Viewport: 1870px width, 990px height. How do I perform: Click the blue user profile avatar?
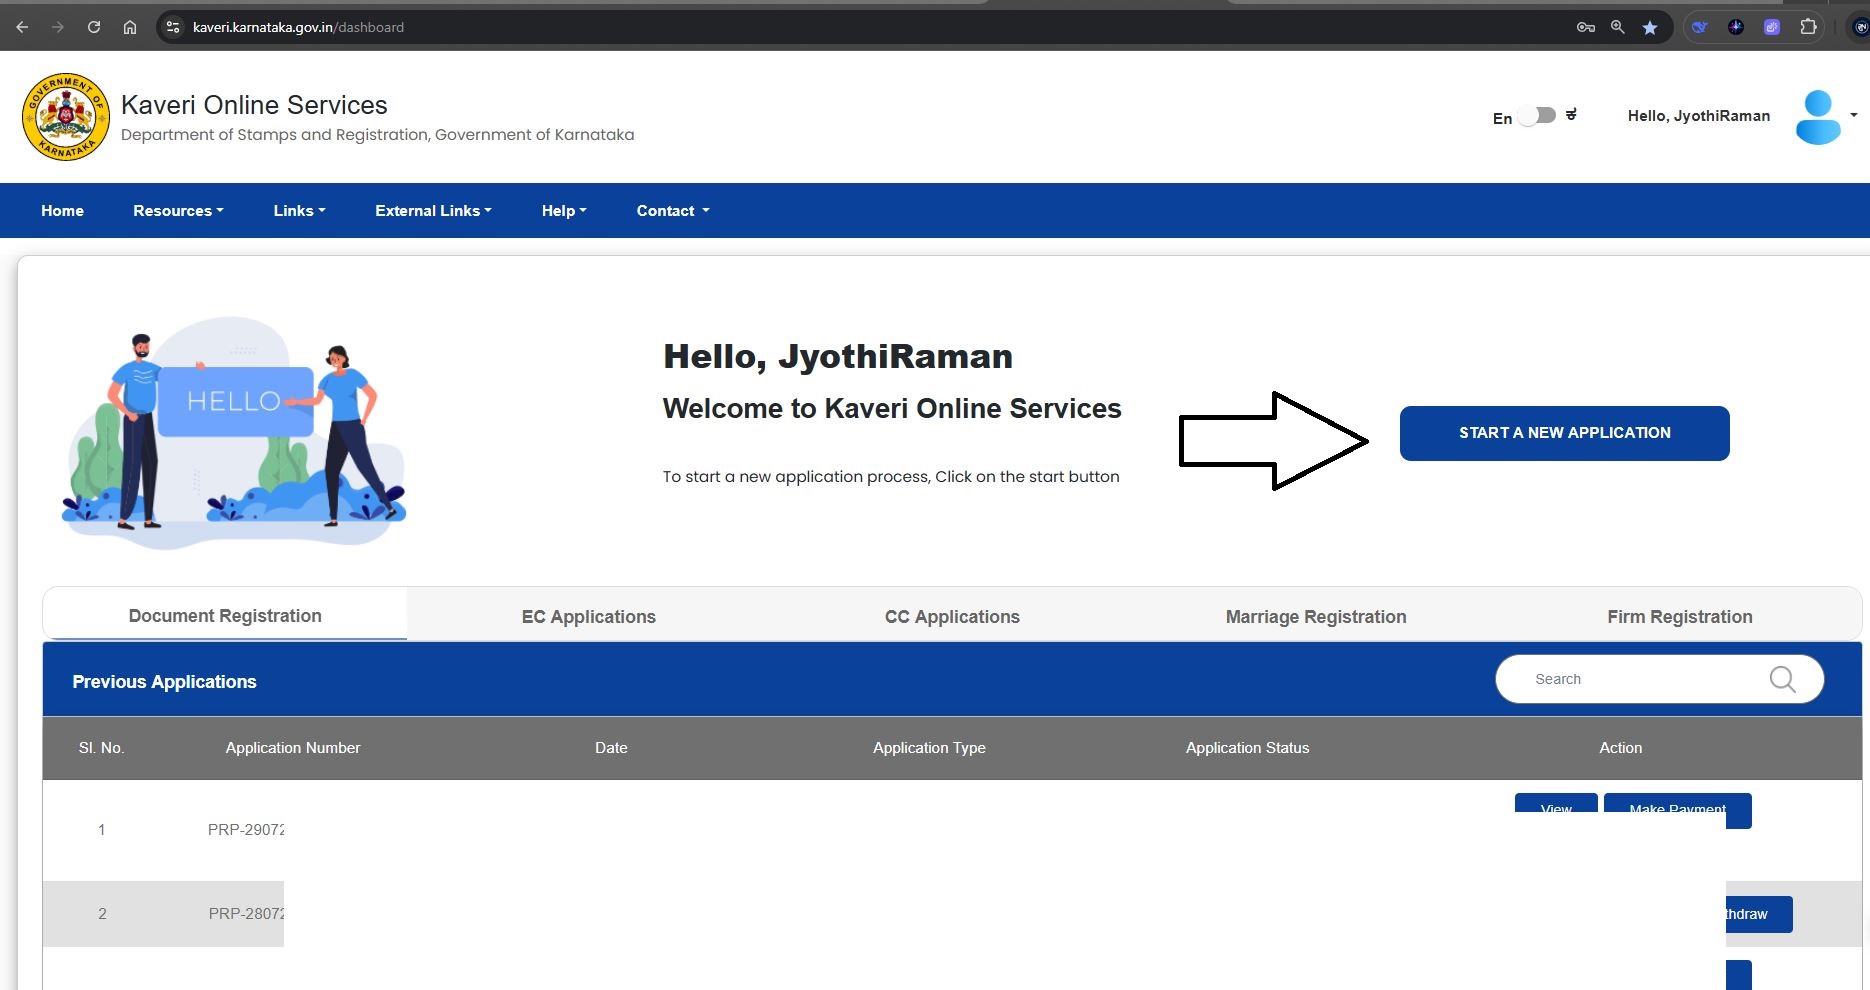click(x=1817, y=117)
